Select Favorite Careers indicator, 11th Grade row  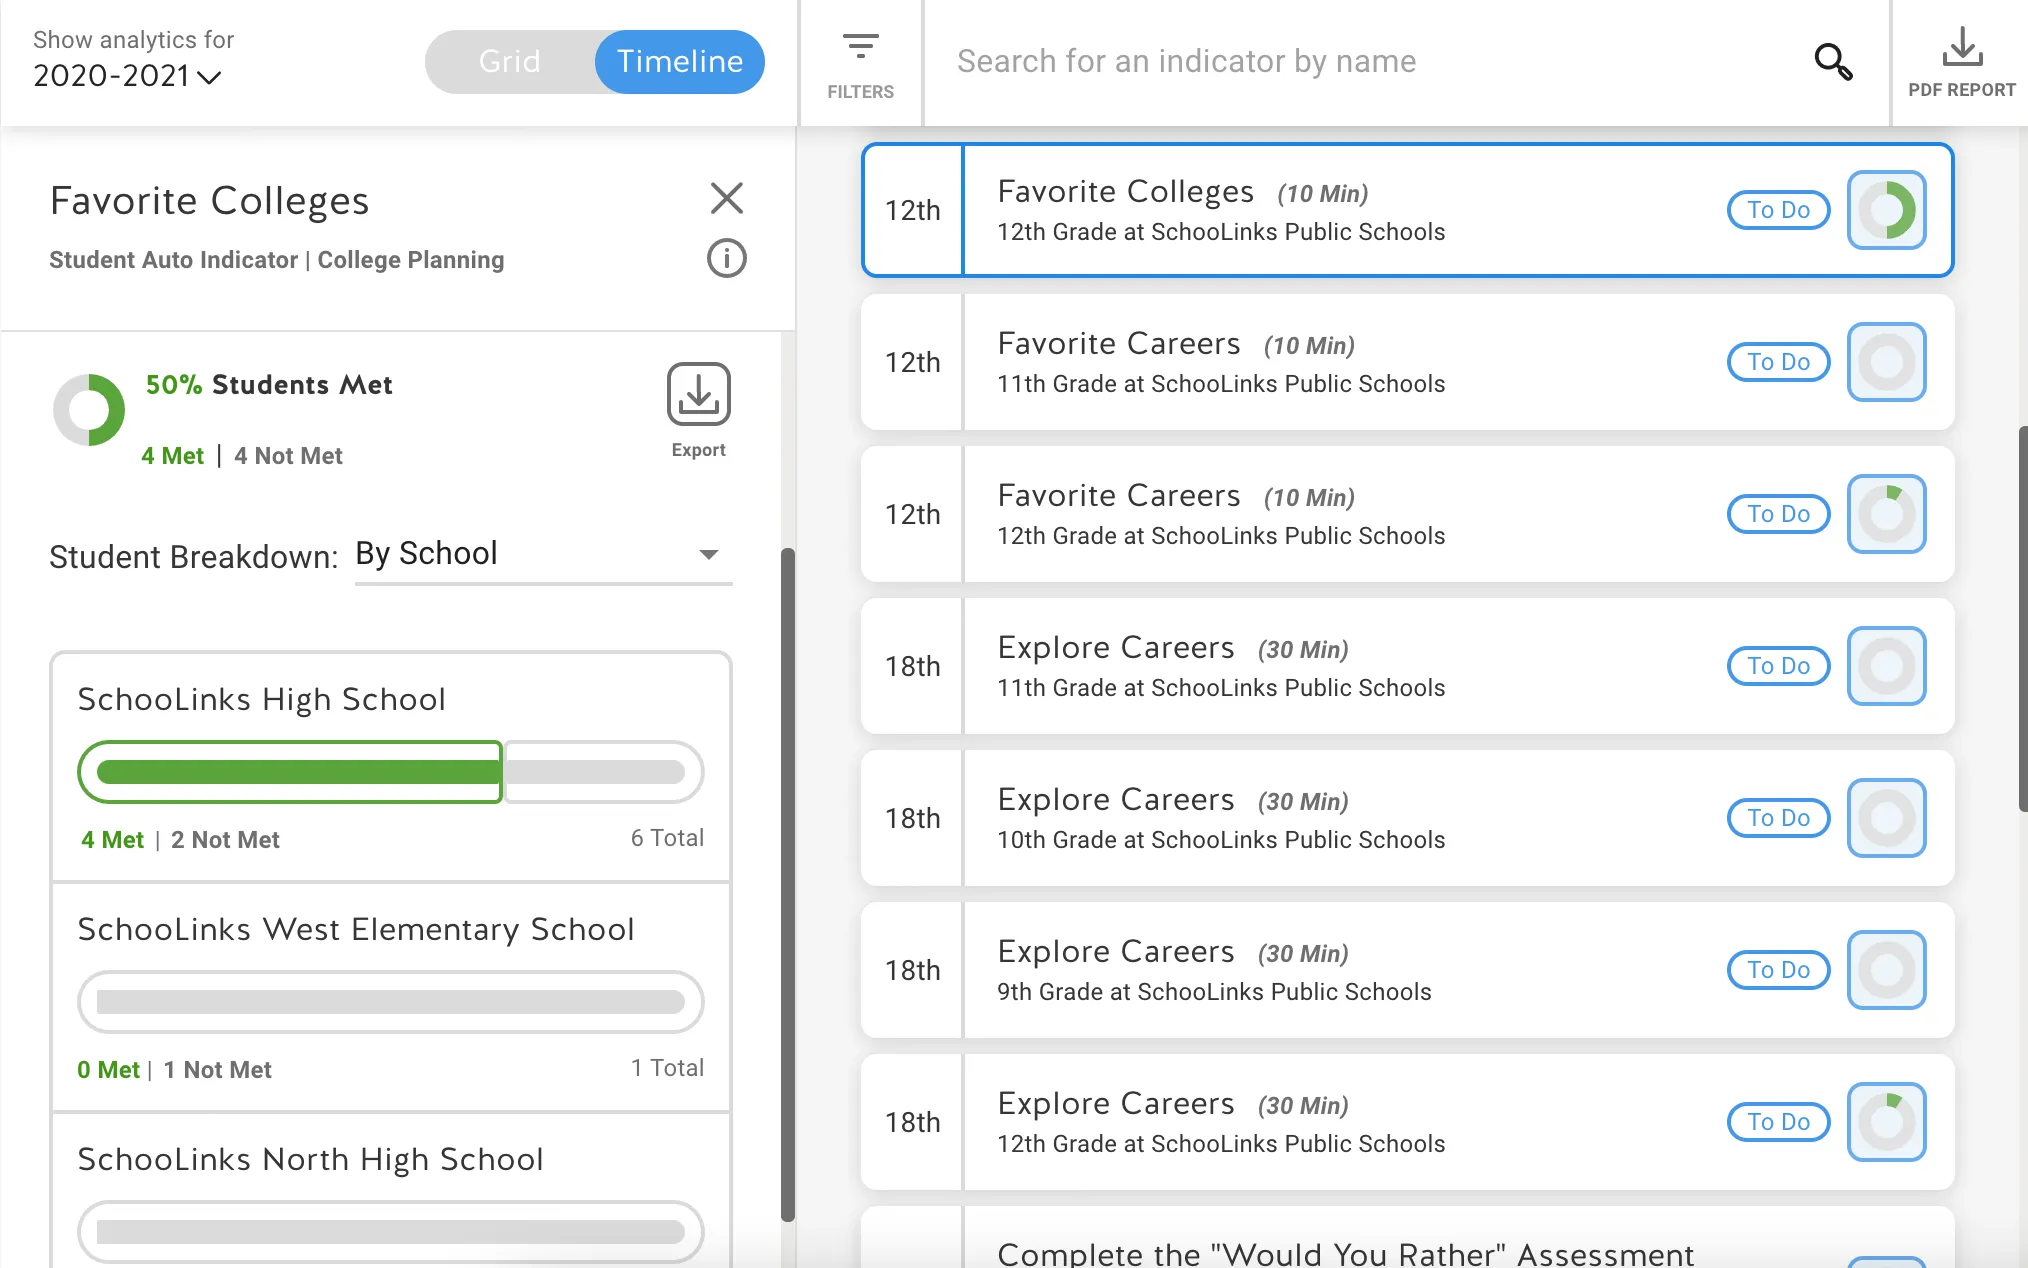(x=1408, y=362)
